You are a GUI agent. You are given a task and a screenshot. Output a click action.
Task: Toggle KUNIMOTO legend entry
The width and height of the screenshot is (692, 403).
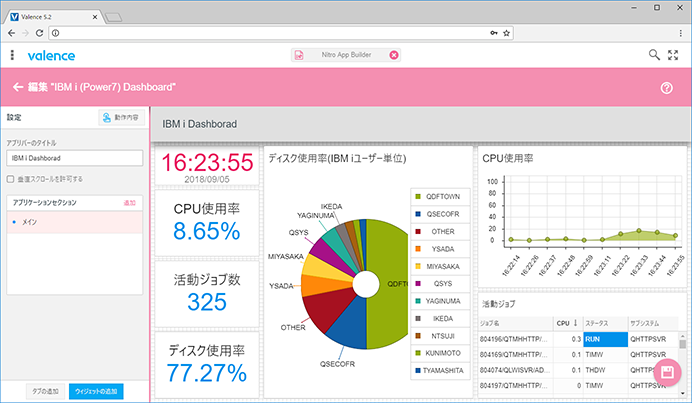440,353
